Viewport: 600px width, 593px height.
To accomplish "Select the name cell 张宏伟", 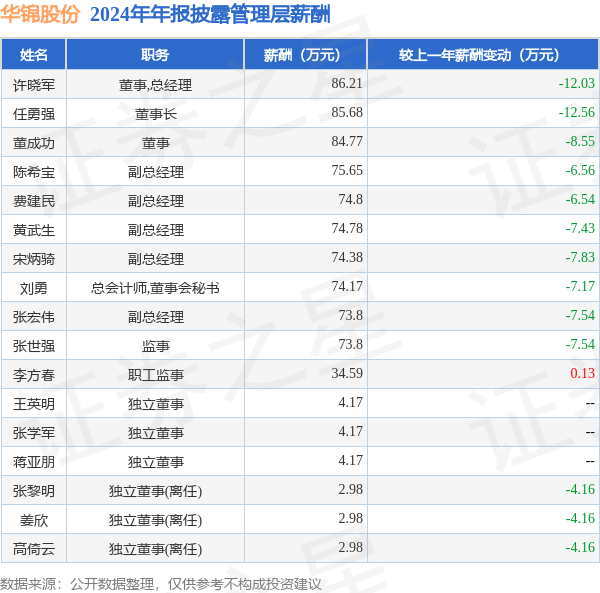I will 34,317.
